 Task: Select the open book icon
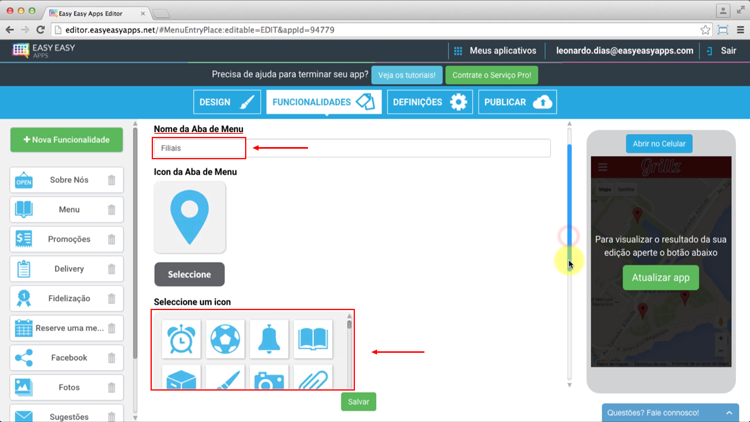[x=313, y=339]
